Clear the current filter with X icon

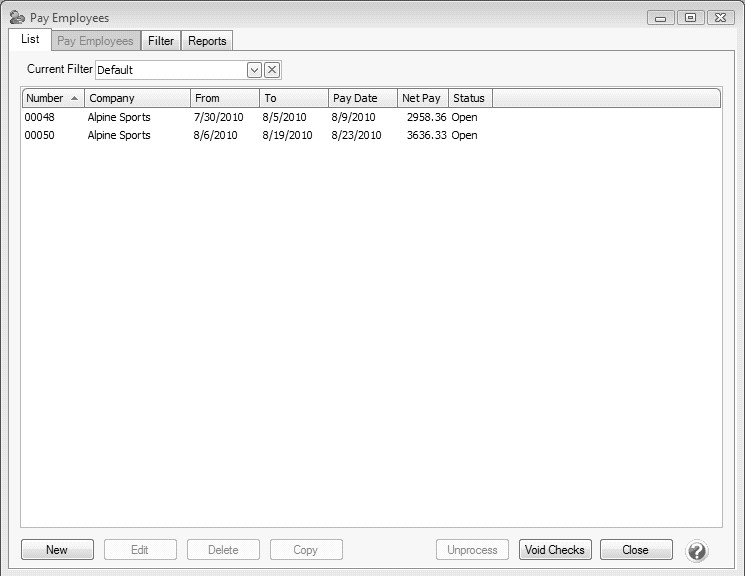tap(272, 70)
